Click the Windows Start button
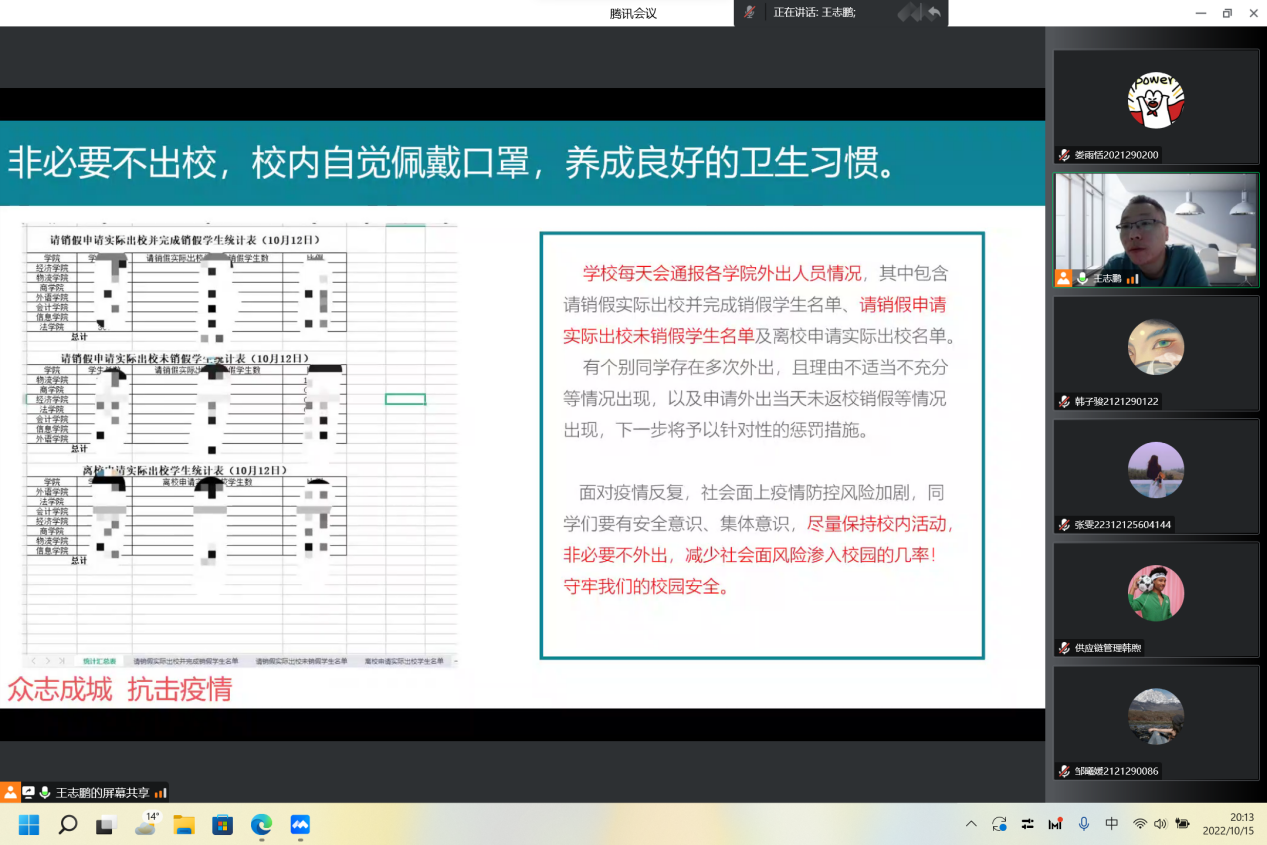1267x845 pixels. click(x=29, y=825)
